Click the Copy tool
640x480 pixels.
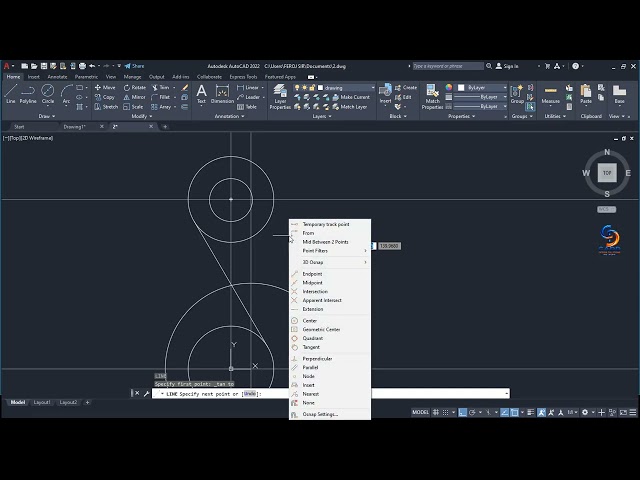[104, 97]
